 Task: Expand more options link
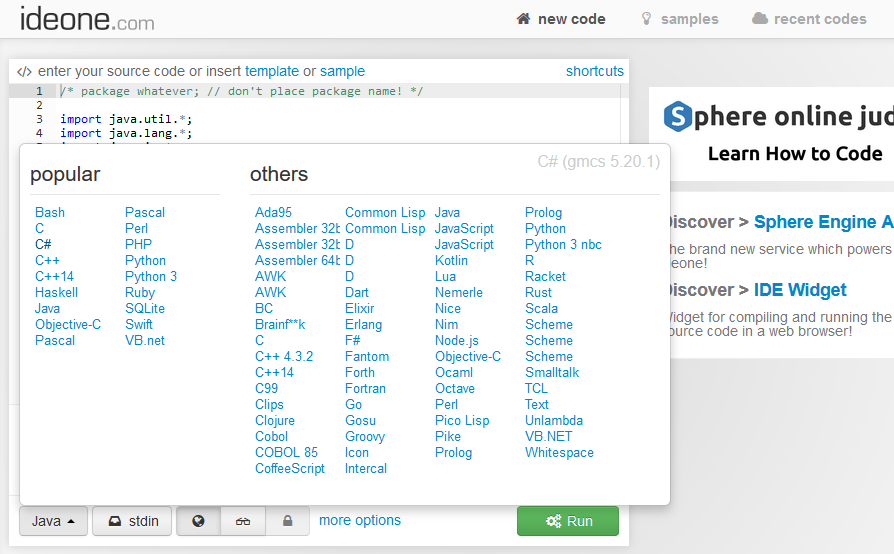(359, 520)
